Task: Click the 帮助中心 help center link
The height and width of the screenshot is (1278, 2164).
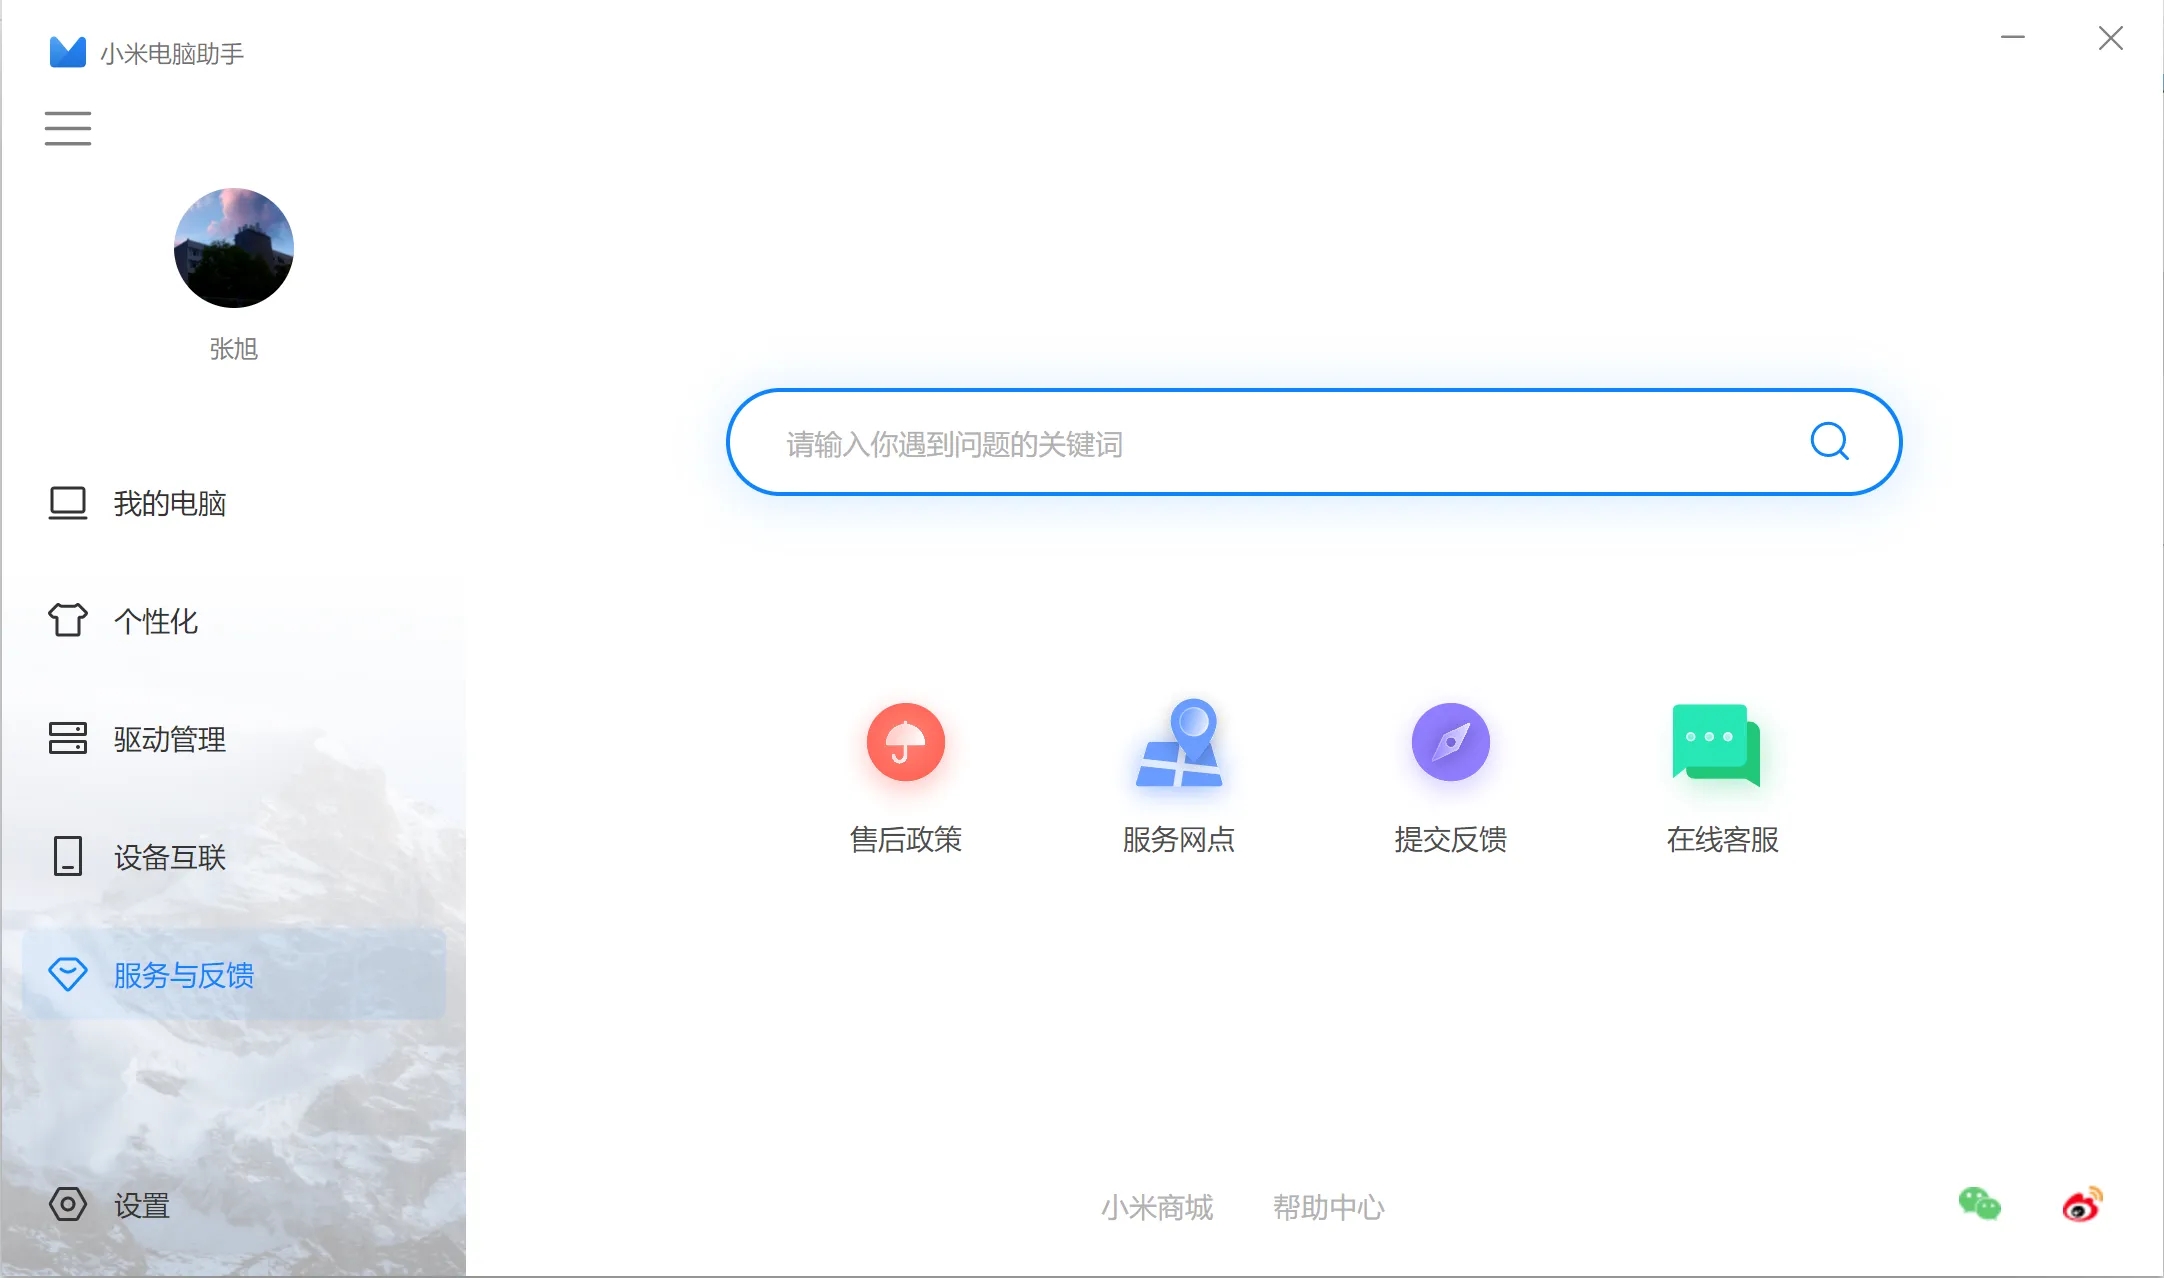Action: pos(1328,1208)
